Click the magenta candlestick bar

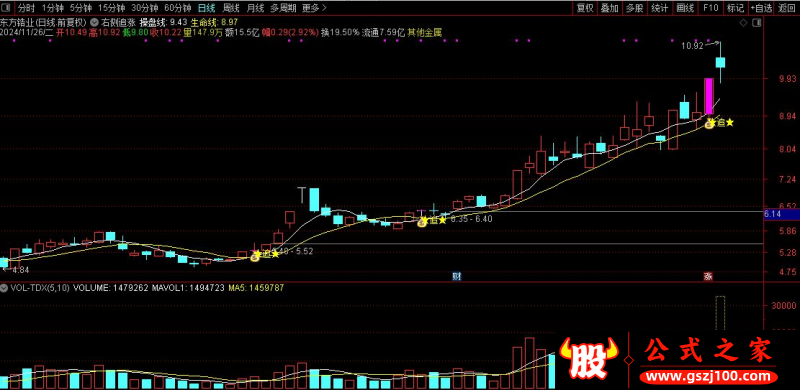point(708,96)
